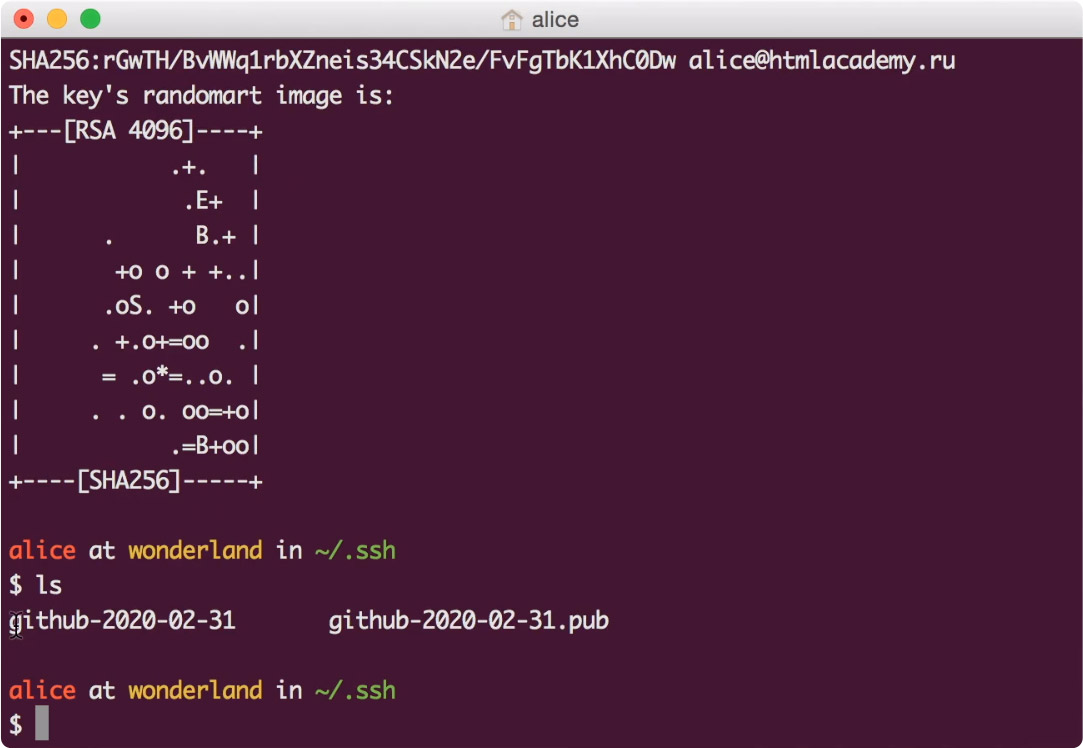This screenshot has height=748, width=1083.
Task: Close the alice terminal window
Action: (24, 18)
